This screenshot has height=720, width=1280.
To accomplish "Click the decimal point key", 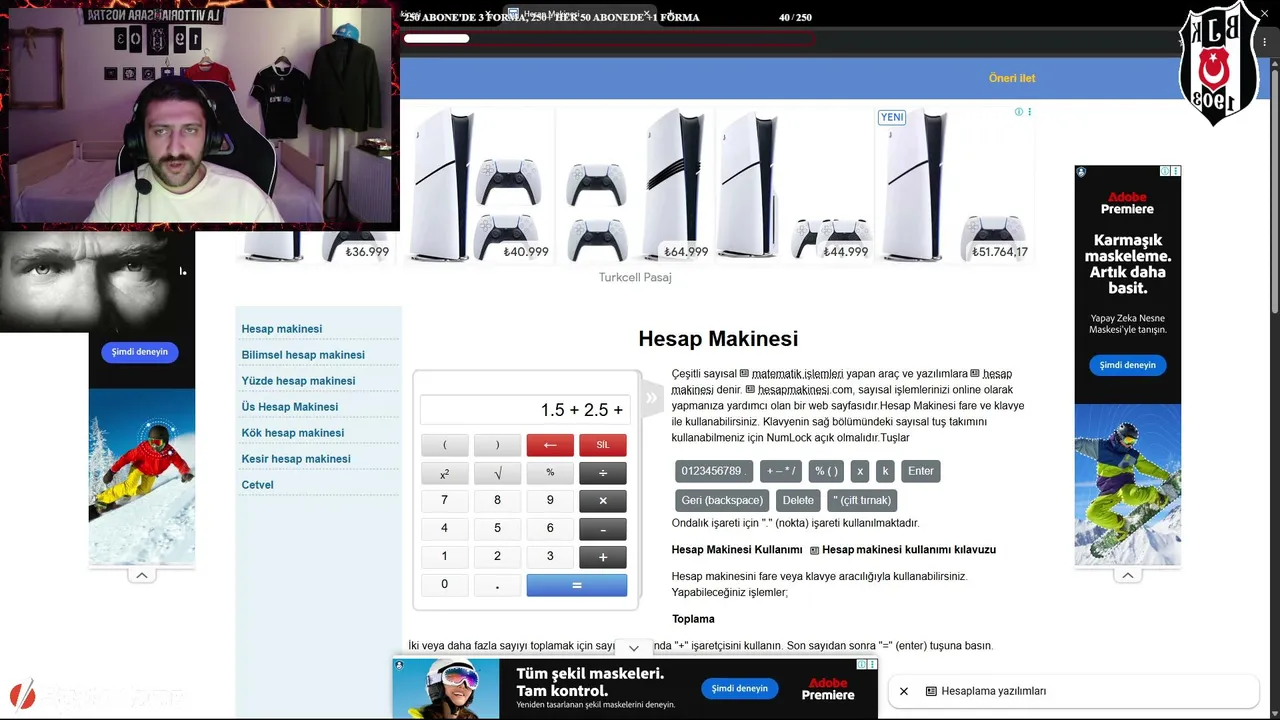I will click(x=497, y=585).
